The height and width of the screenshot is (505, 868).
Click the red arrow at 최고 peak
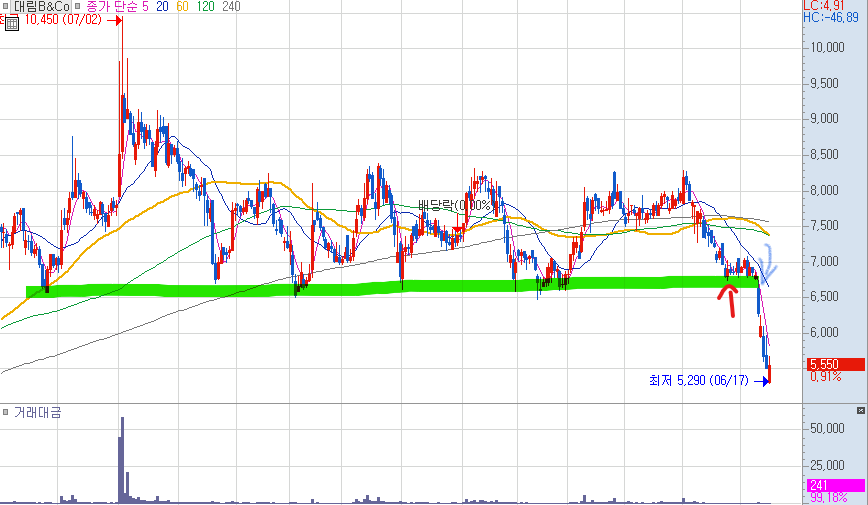pyautogui.click(x=114, y=21)
